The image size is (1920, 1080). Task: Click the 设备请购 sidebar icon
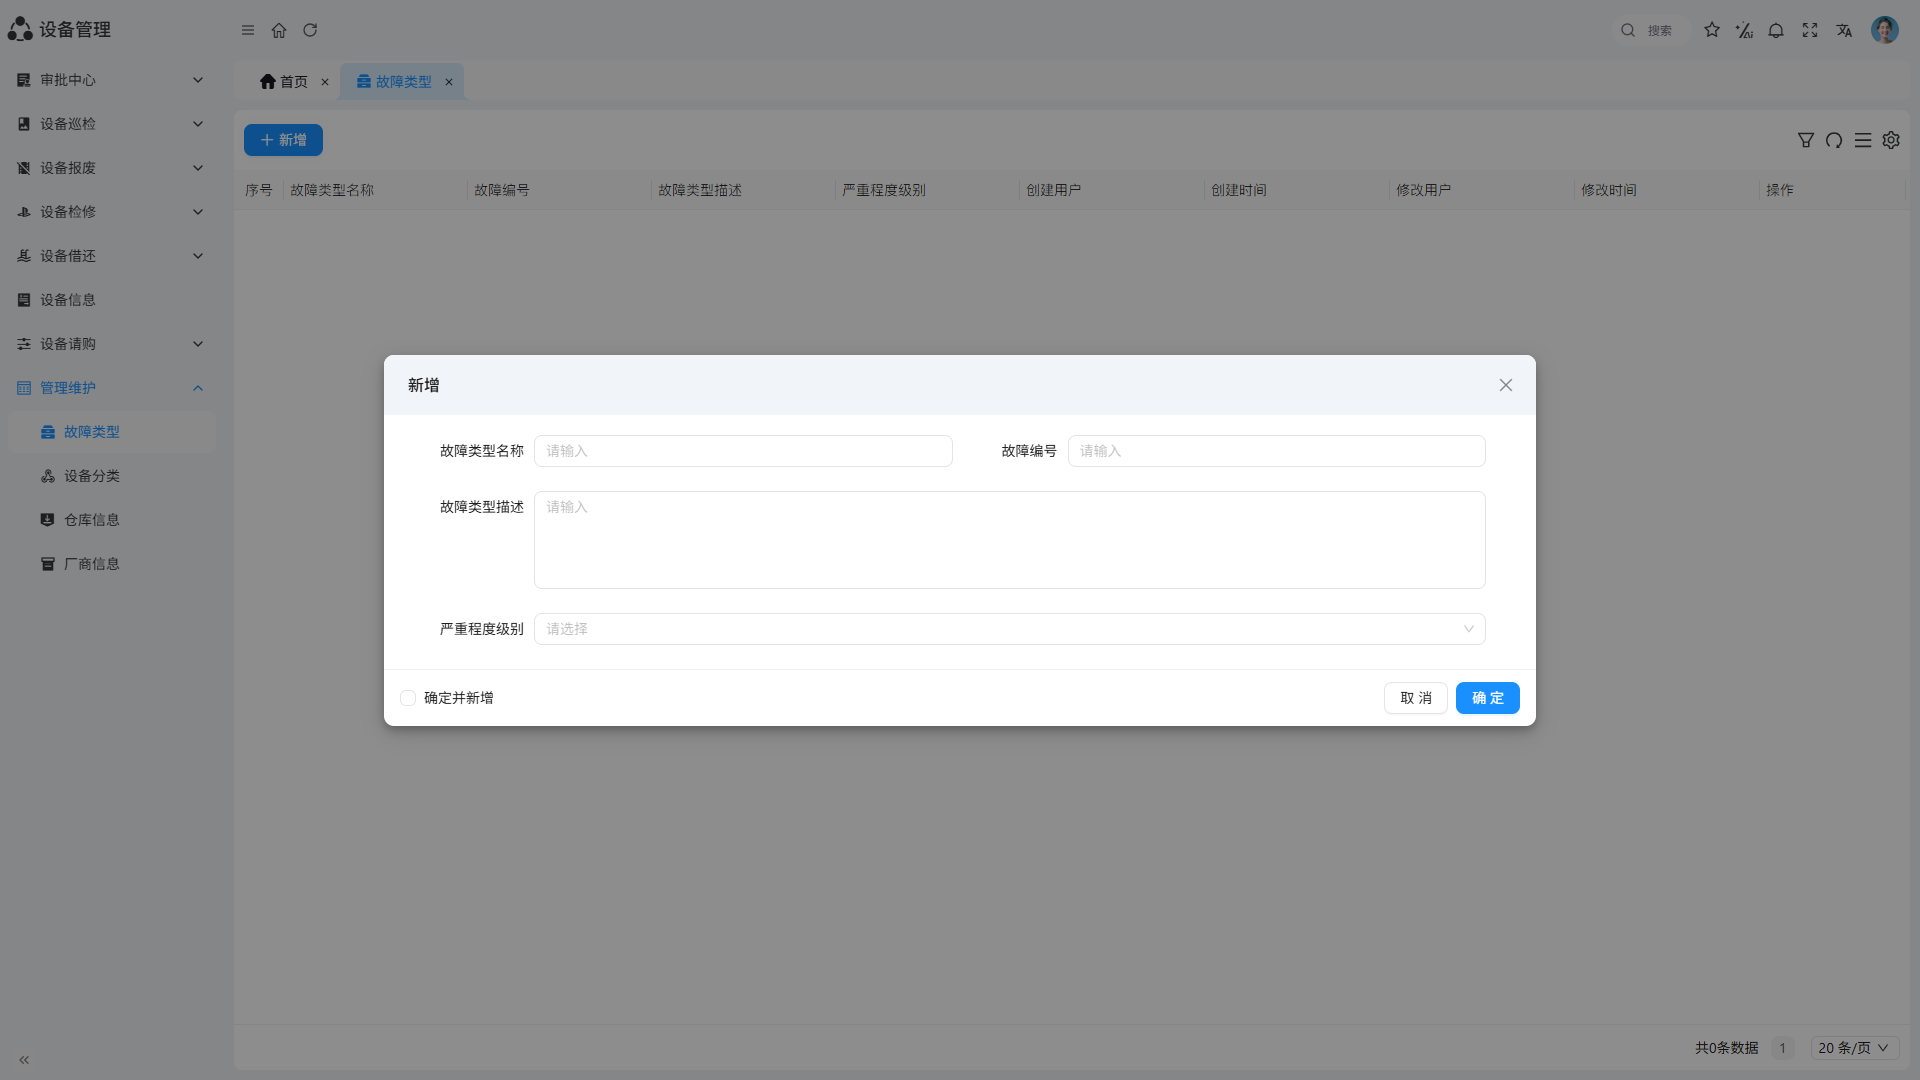pyautogui.click(x=24, y=344)
